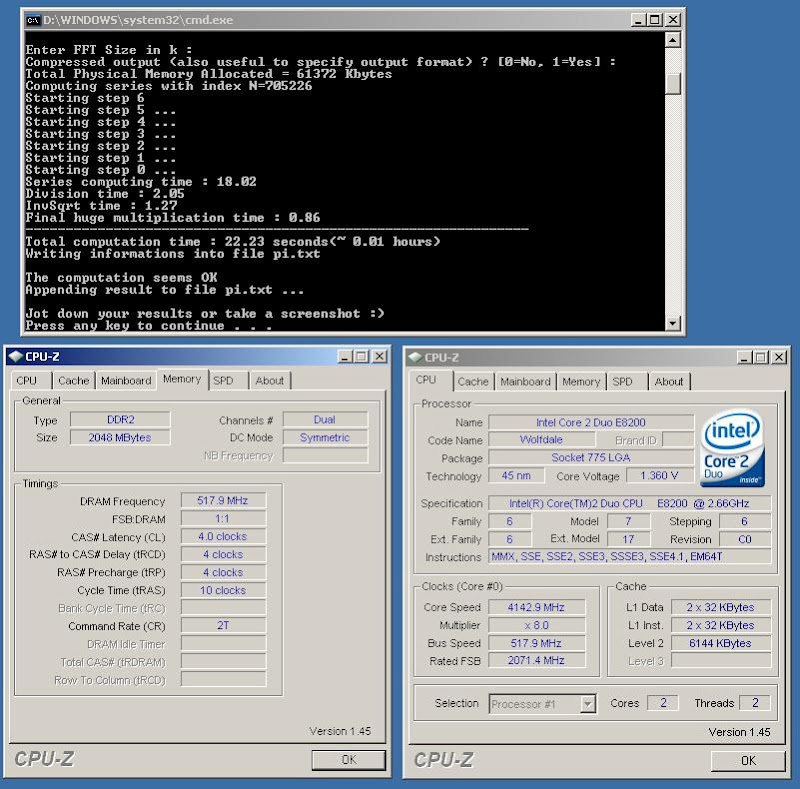Click the Series computing time 18.02 line
Image resolution: width=800 pixels, height=789 pixels.
(141, 182)
